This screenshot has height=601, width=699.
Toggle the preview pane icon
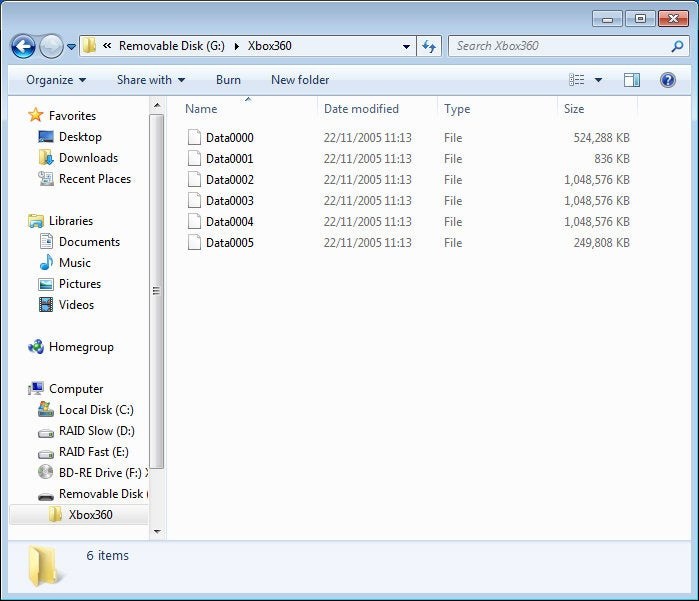click(632, 80)
